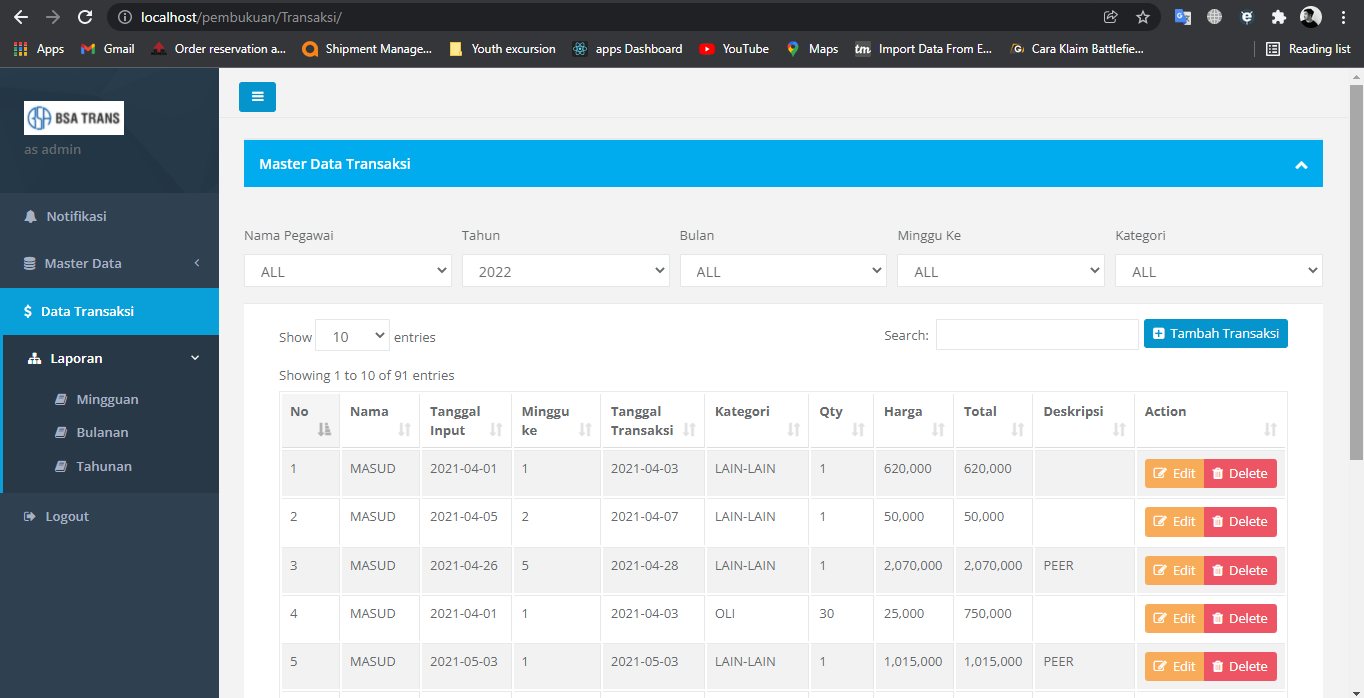Sort by the Action column
The width and height of the screenshot is (1364, 698).
point(1210,420)
